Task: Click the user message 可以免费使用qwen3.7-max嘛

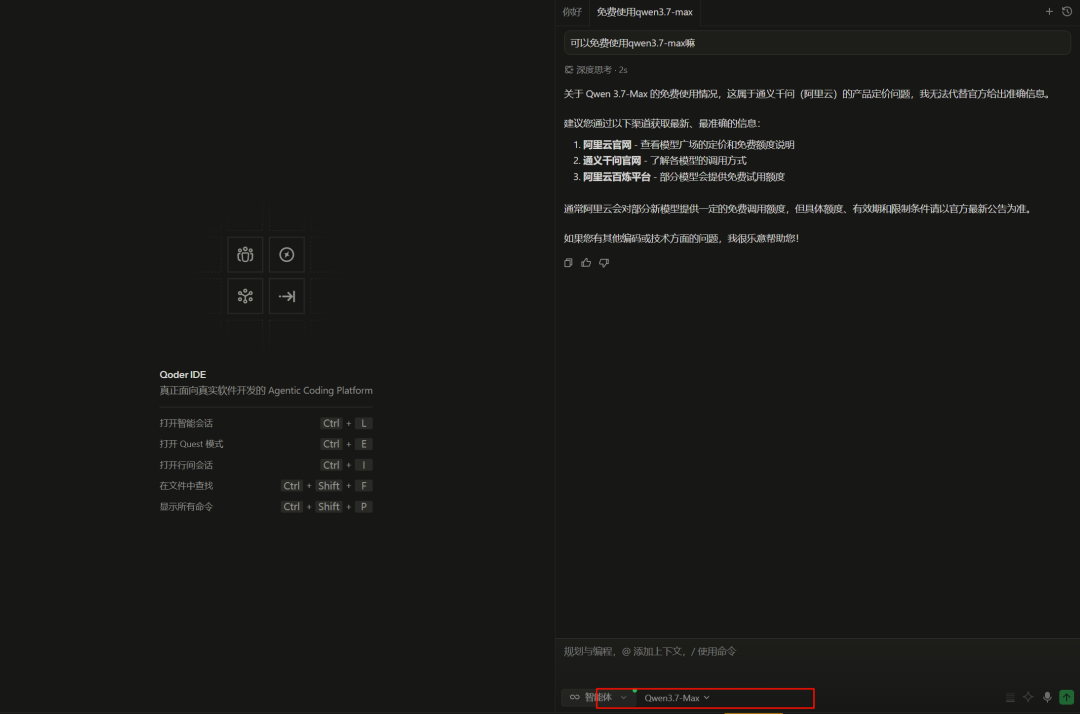Action: pos(817,43)
